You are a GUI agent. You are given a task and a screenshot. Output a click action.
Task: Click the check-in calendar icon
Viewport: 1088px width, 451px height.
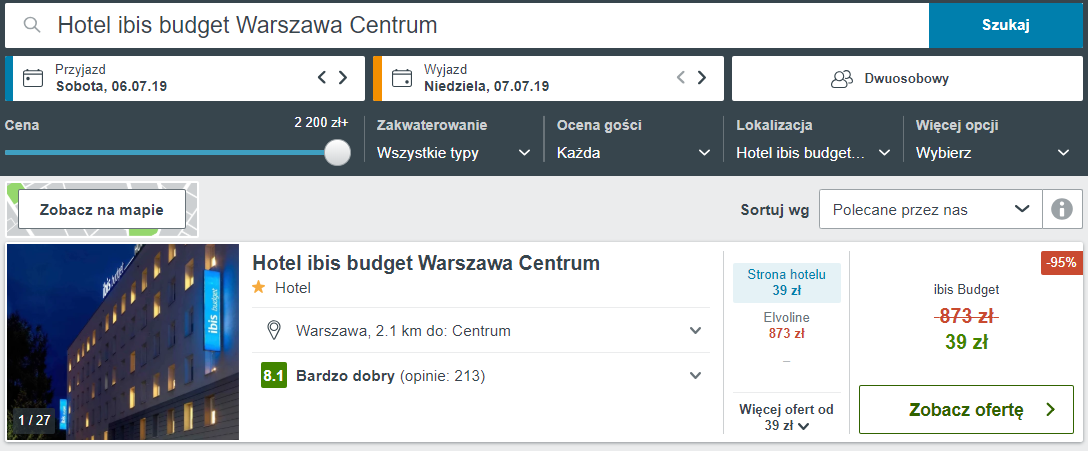click(x=34, y=78)
